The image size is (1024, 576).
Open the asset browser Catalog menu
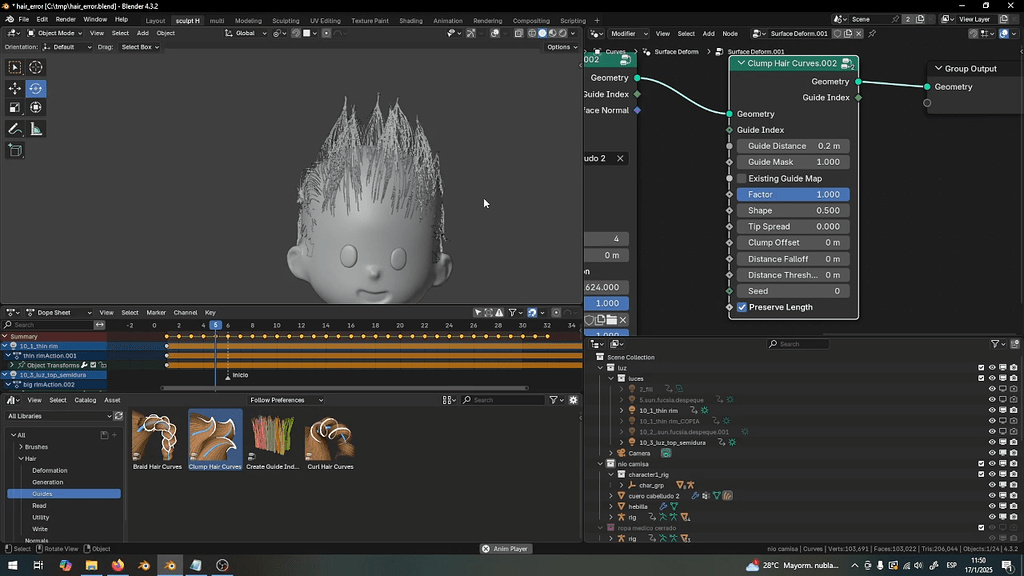(85, 400)
